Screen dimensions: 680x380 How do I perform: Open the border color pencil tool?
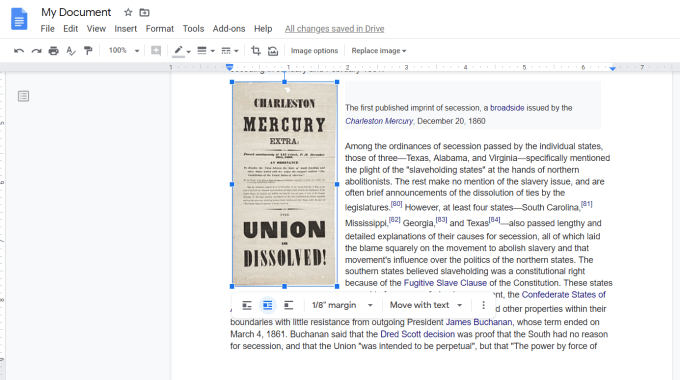pyautogui.click(x=178, y=51)
